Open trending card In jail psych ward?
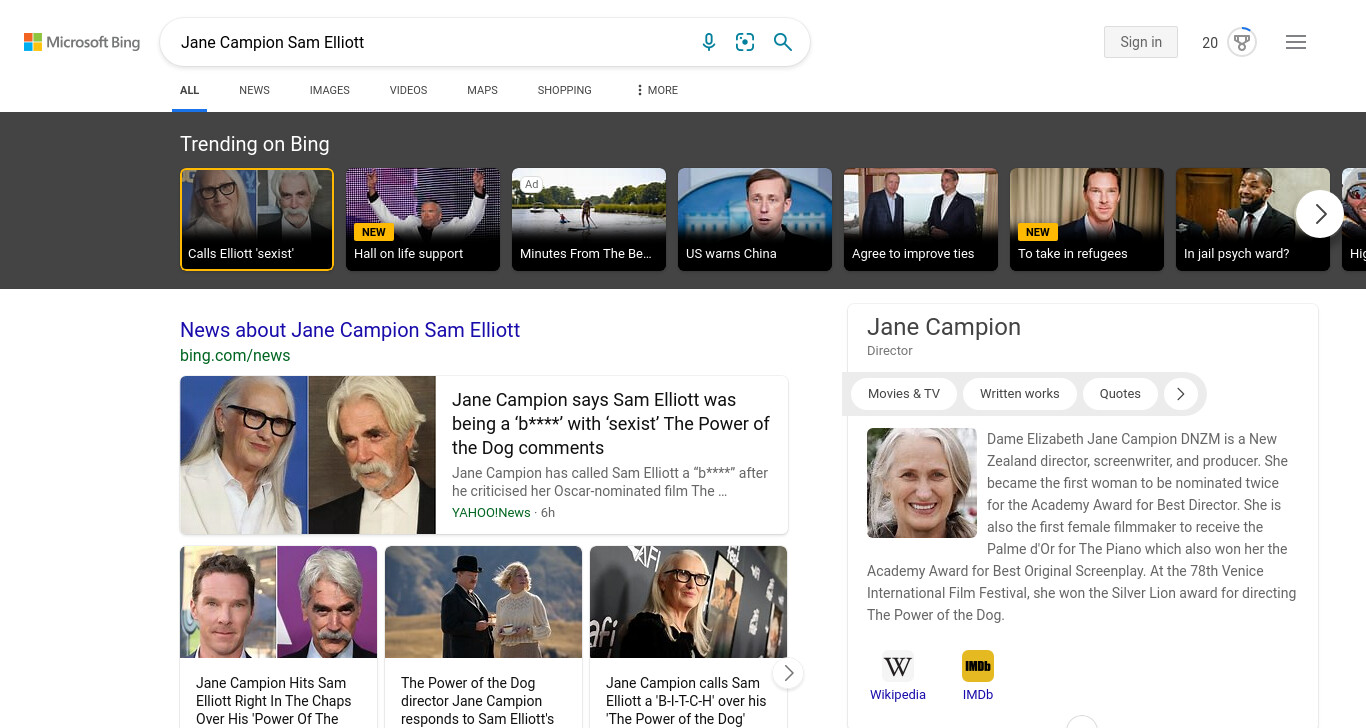The image size is (1366, 728). (x=1253, y=219)
